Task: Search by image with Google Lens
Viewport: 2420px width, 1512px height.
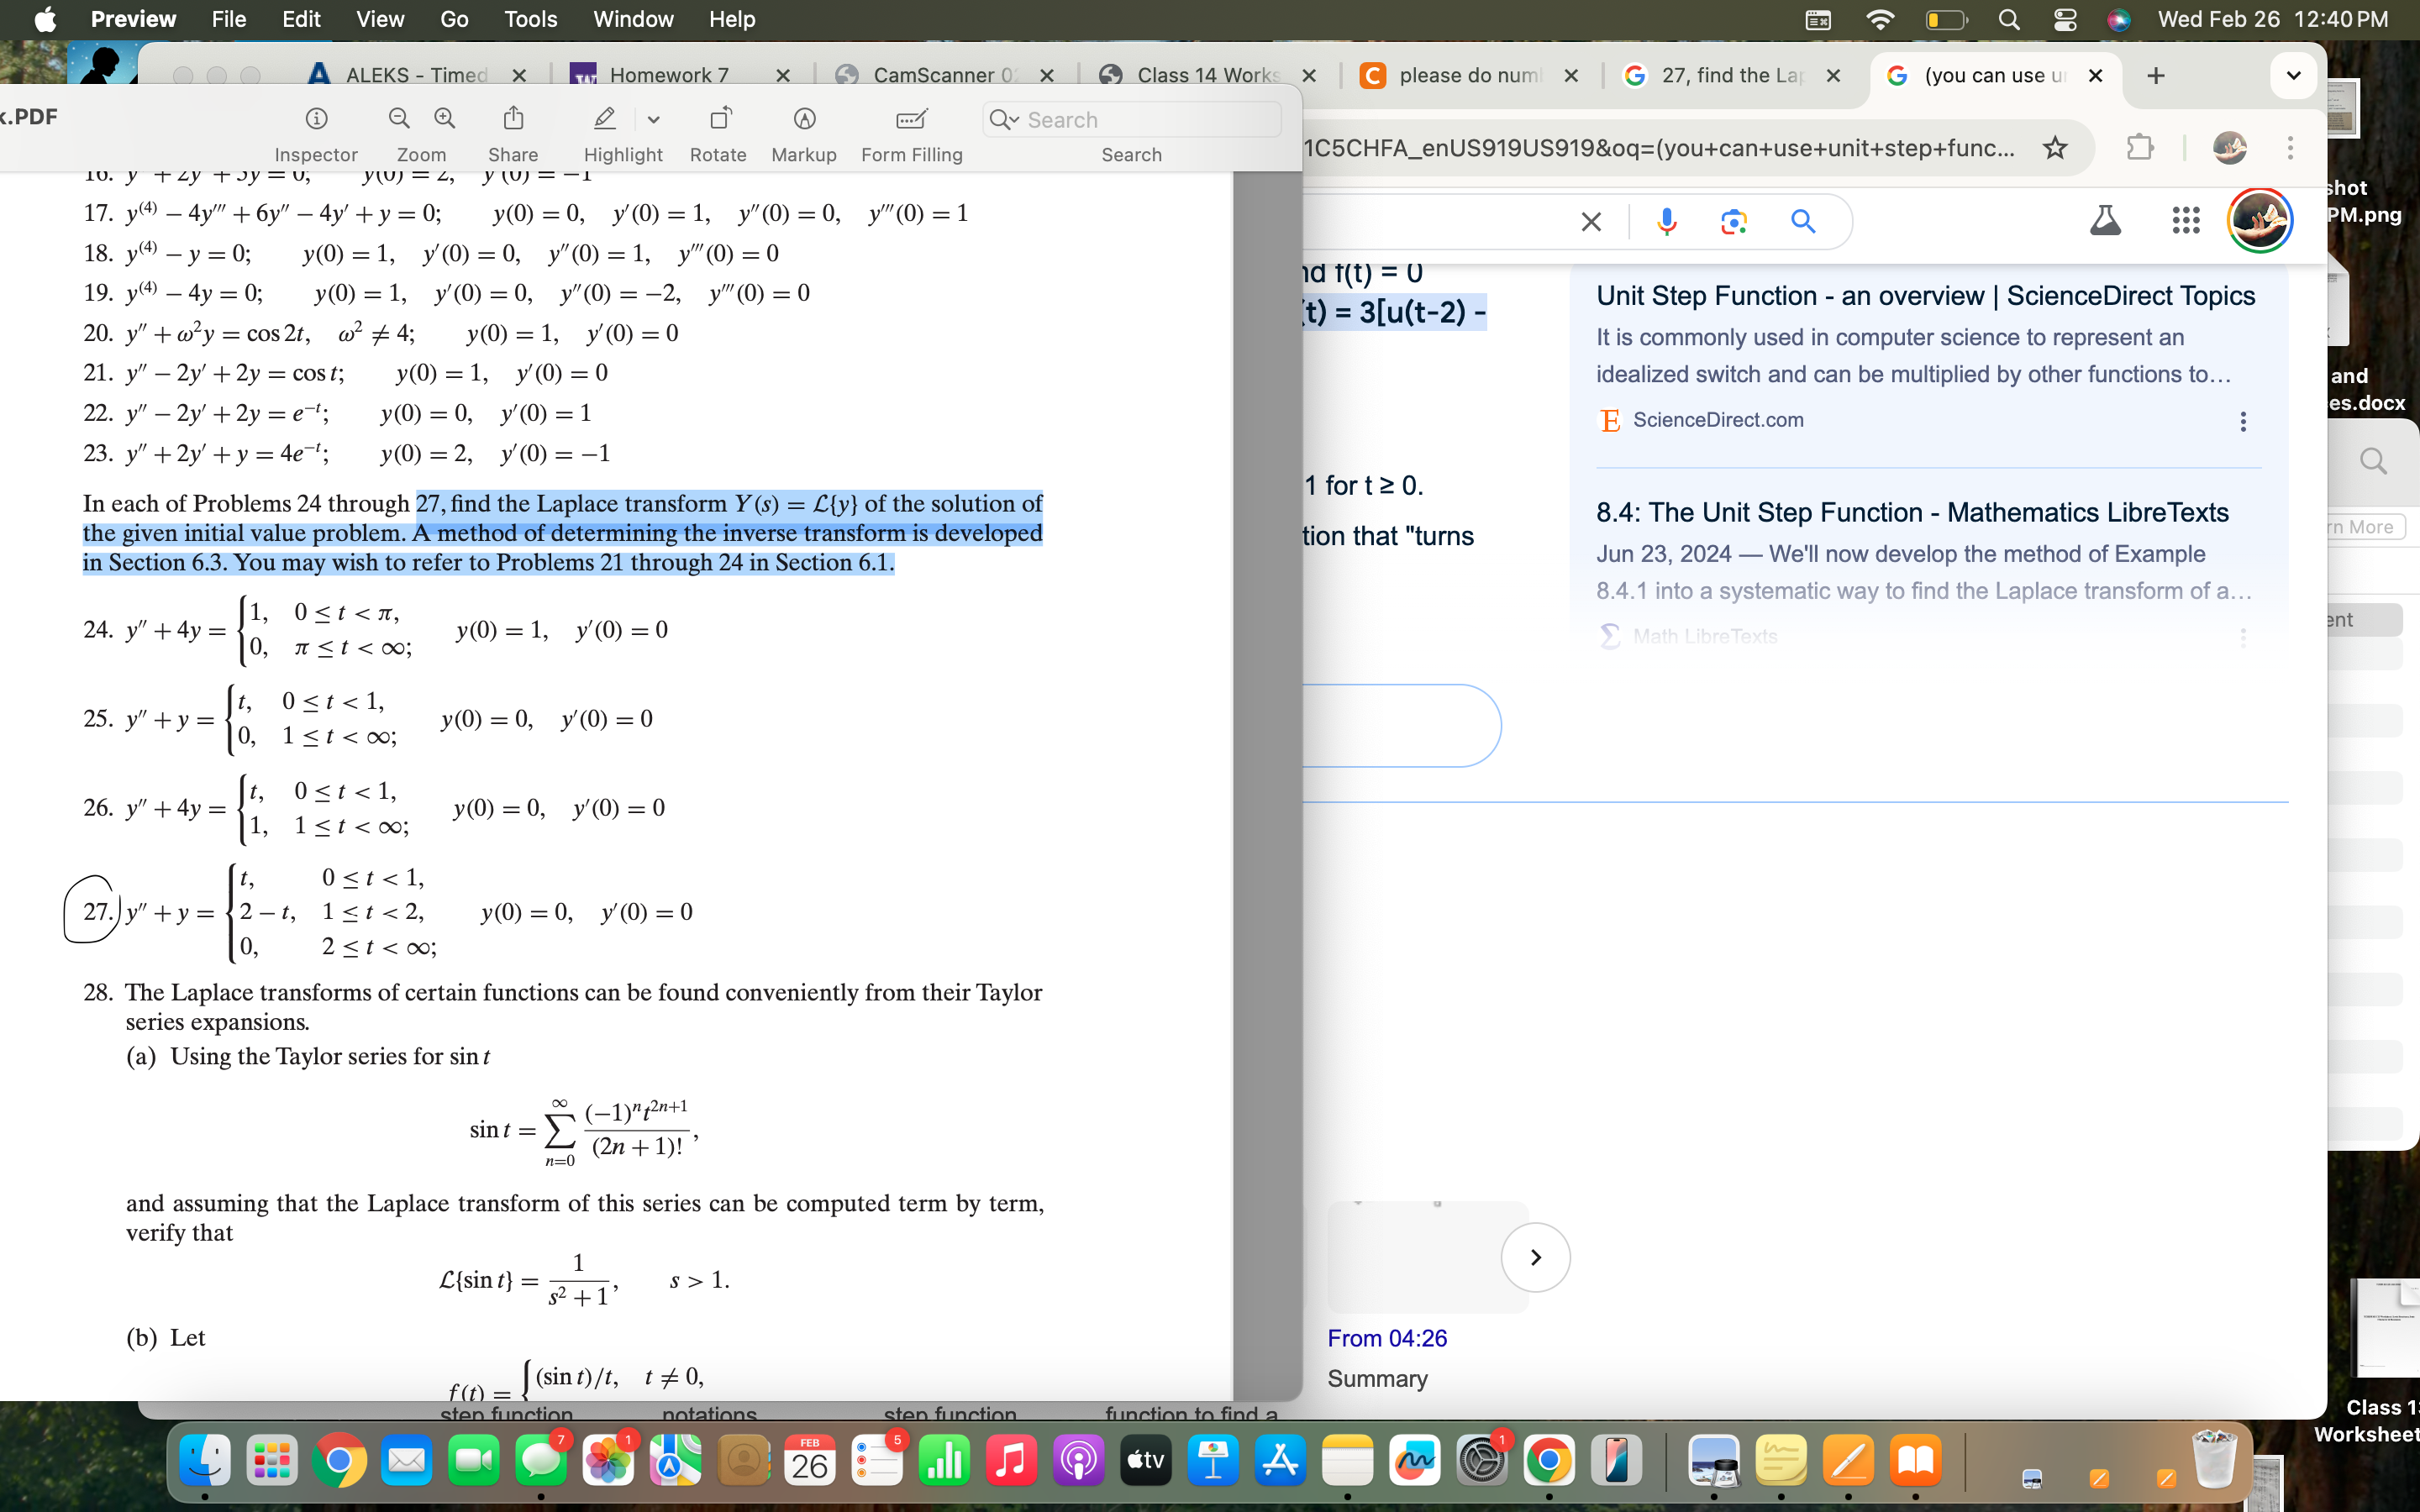Action: click(x=1735, y=221)
